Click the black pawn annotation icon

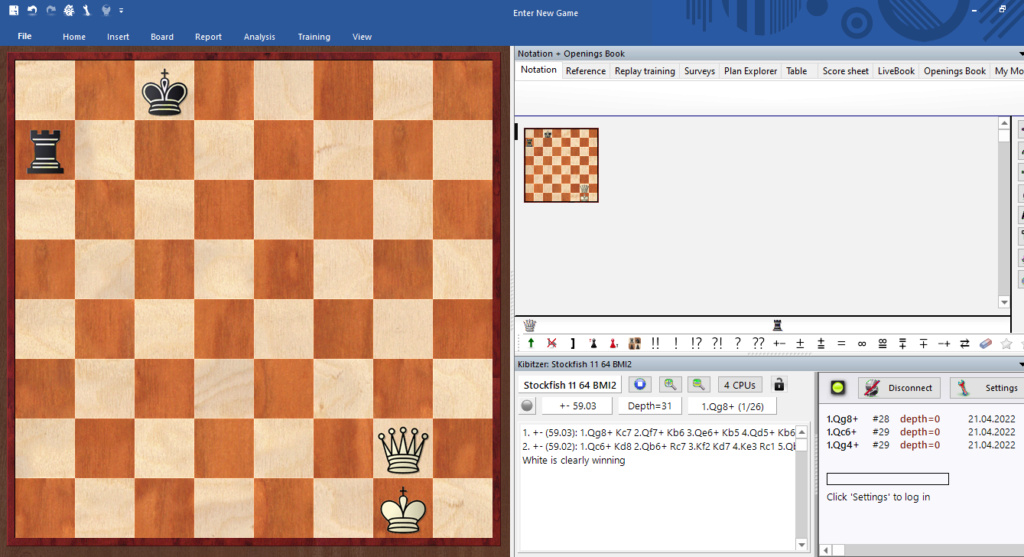(x=593, y=343)
